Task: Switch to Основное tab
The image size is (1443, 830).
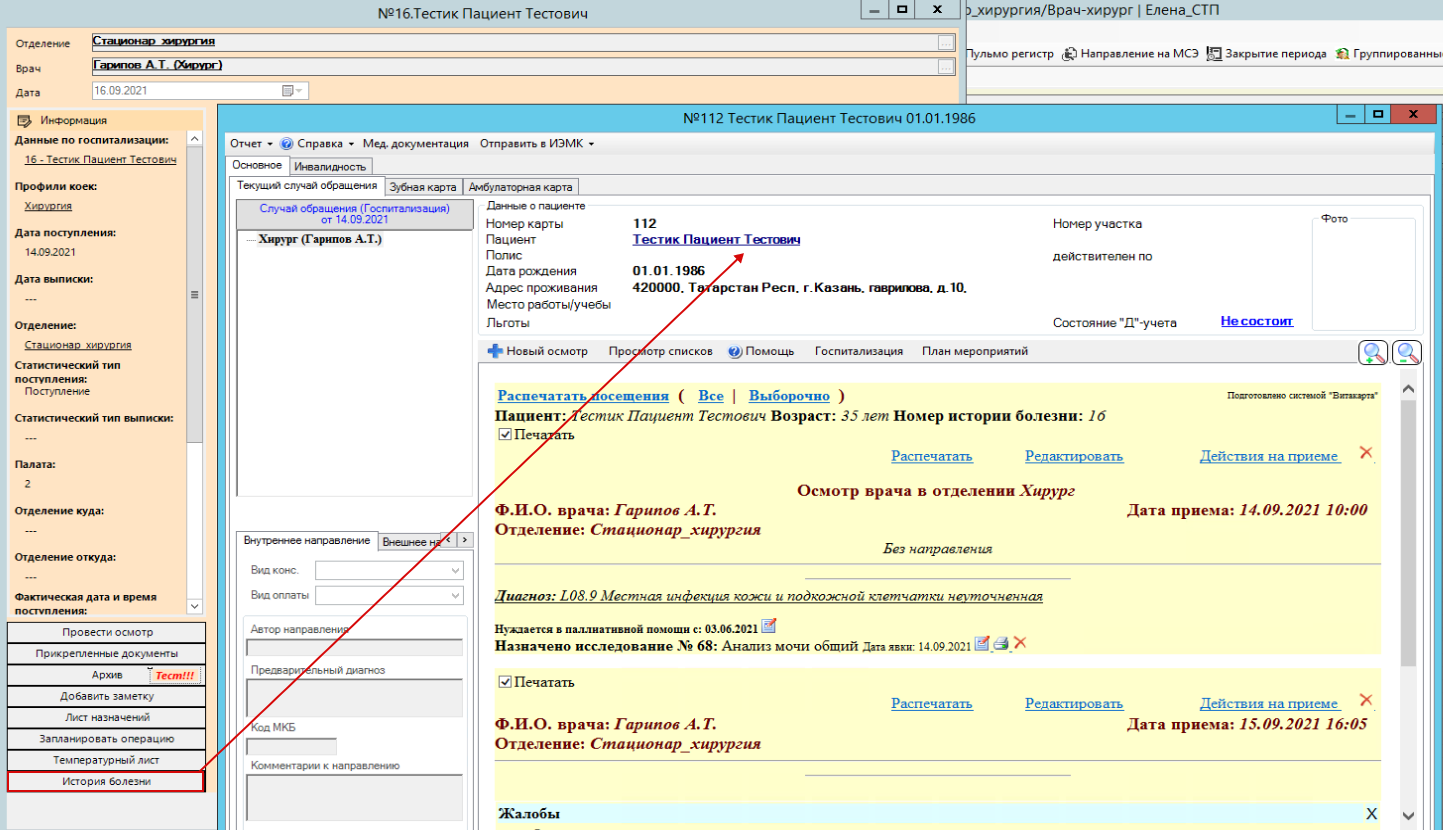Action: coord(257,165)
